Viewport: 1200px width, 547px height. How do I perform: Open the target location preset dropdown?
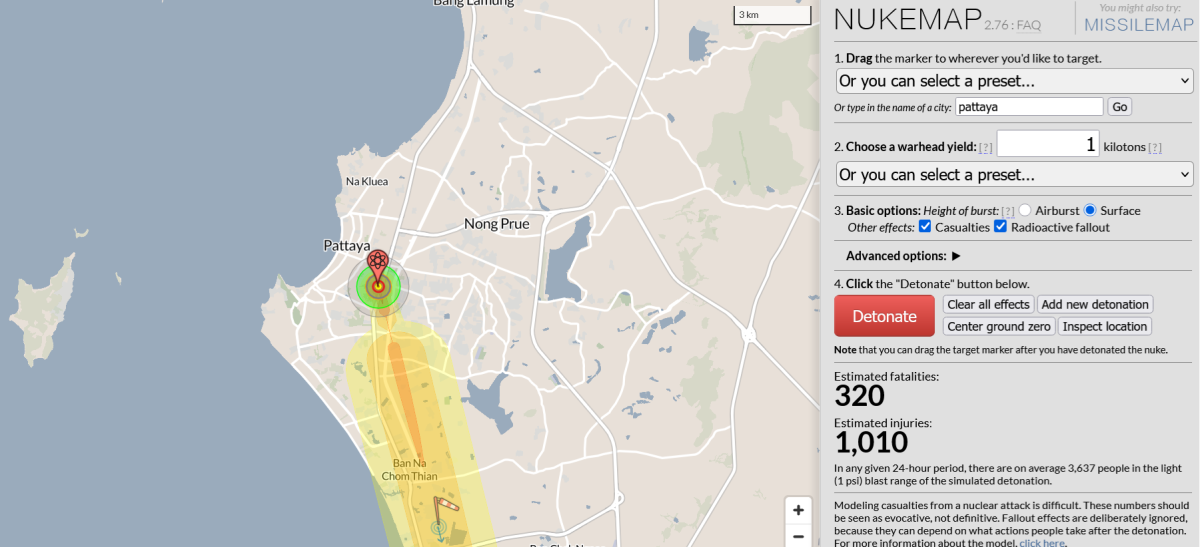1014,80
